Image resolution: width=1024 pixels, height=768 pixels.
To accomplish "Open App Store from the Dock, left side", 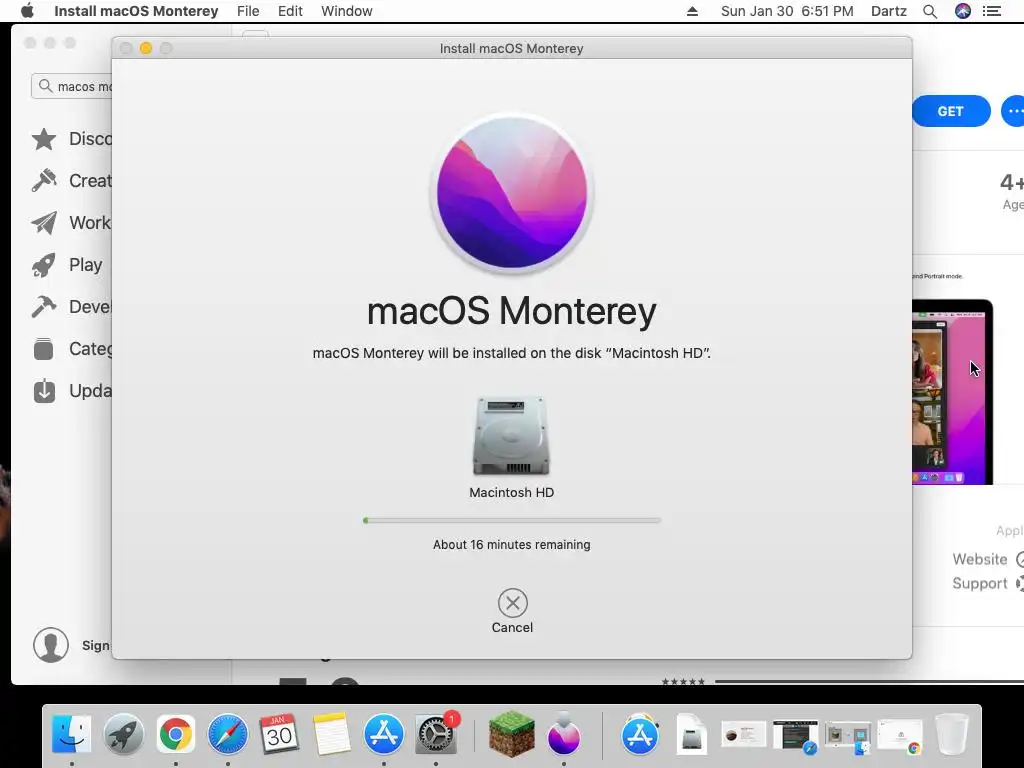I will (383, 734).
